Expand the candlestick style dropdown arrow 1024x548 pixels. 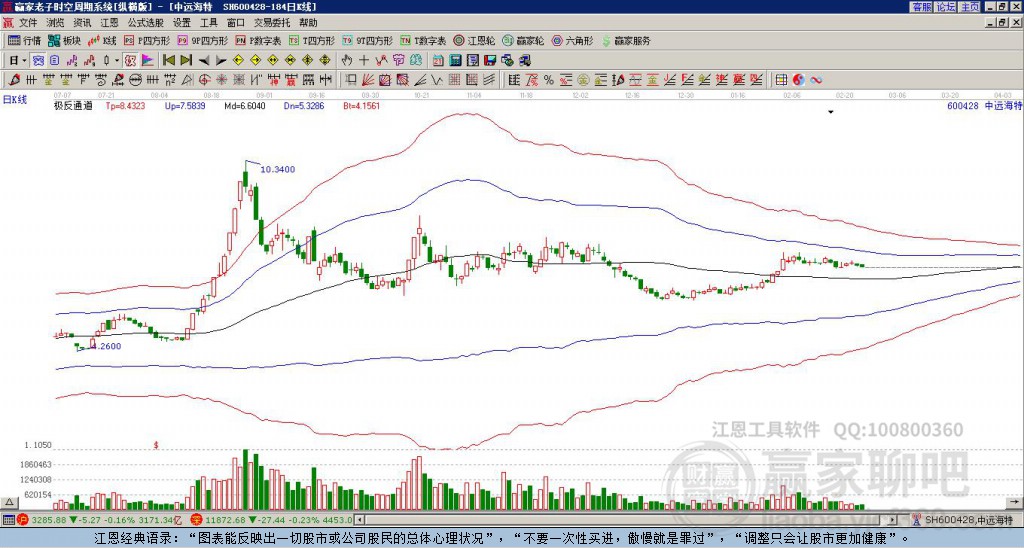pyautogui.click(x=117, y=60)
